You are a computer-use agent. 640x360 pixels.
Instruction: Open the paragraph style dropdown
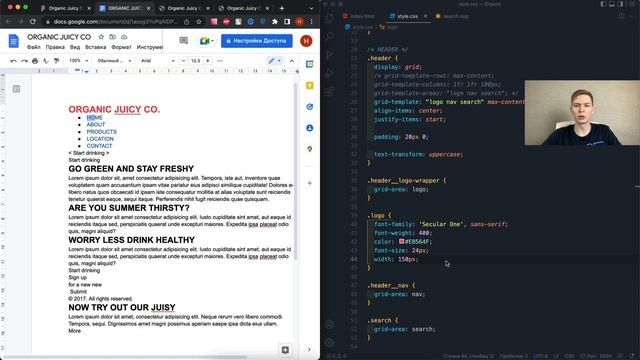pyautogui.click(x=115, y=61)
